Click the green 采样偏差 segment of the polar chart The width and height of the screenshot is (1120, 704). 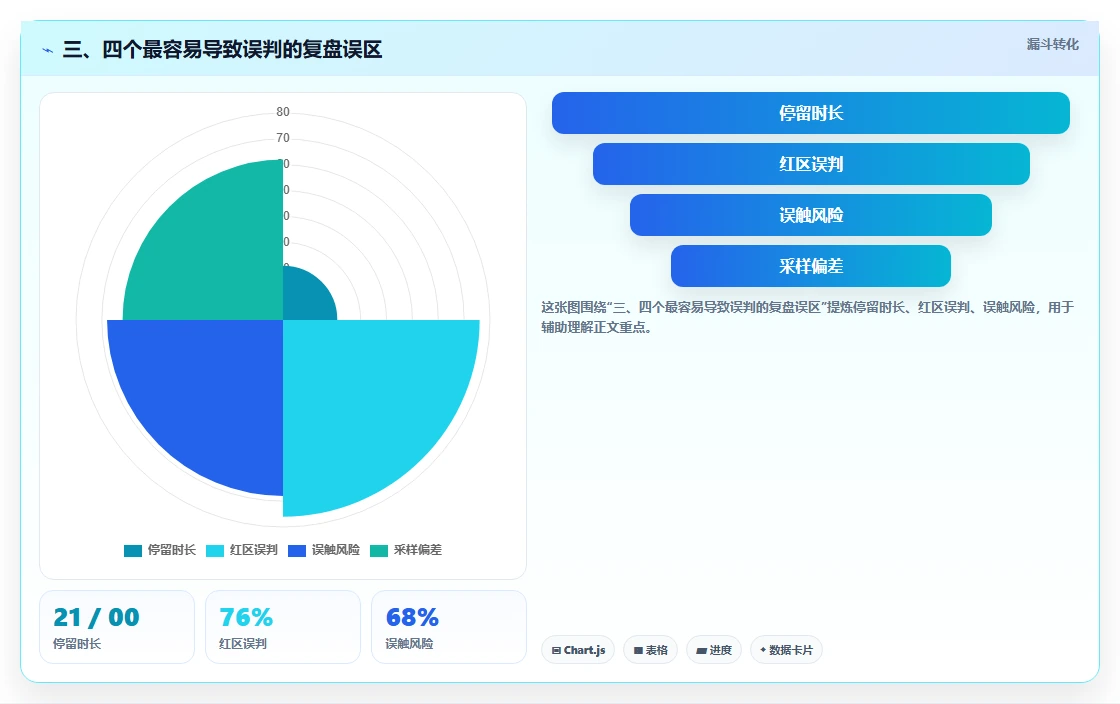(x=214, y=250)
